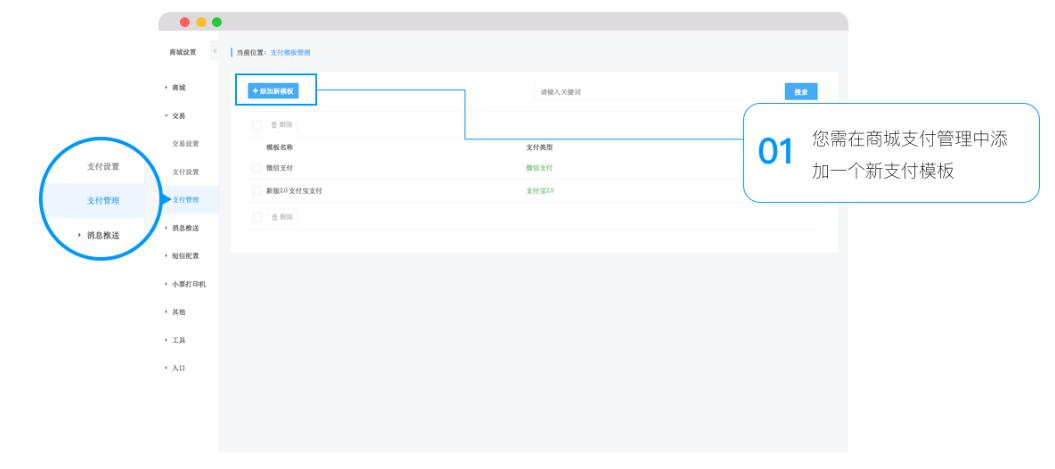The image size is (1055, 469).
Task: Open 交易设置 in the sidebar
Action: (186, 144)
